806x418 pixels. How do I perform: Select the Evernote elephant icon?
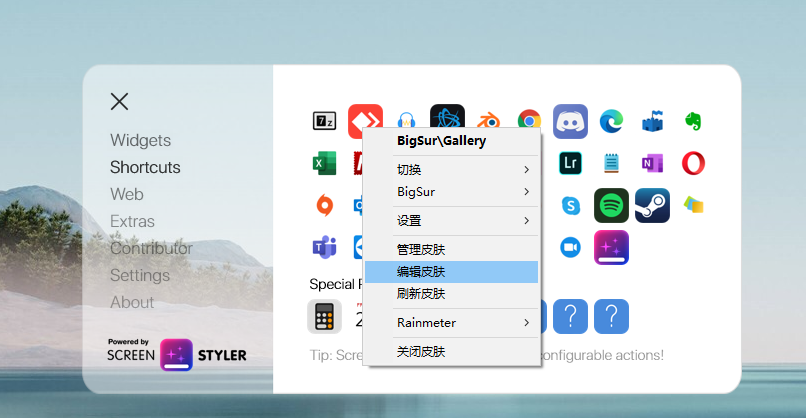coord(693,121)
